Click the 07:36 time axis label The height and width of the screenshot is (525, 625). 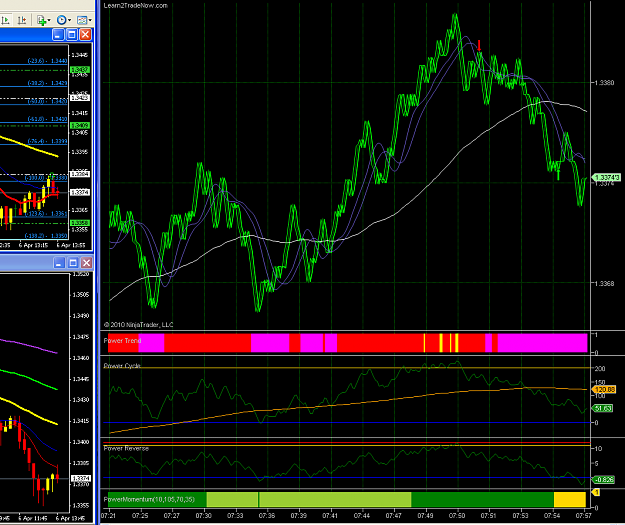pos(267,516)
